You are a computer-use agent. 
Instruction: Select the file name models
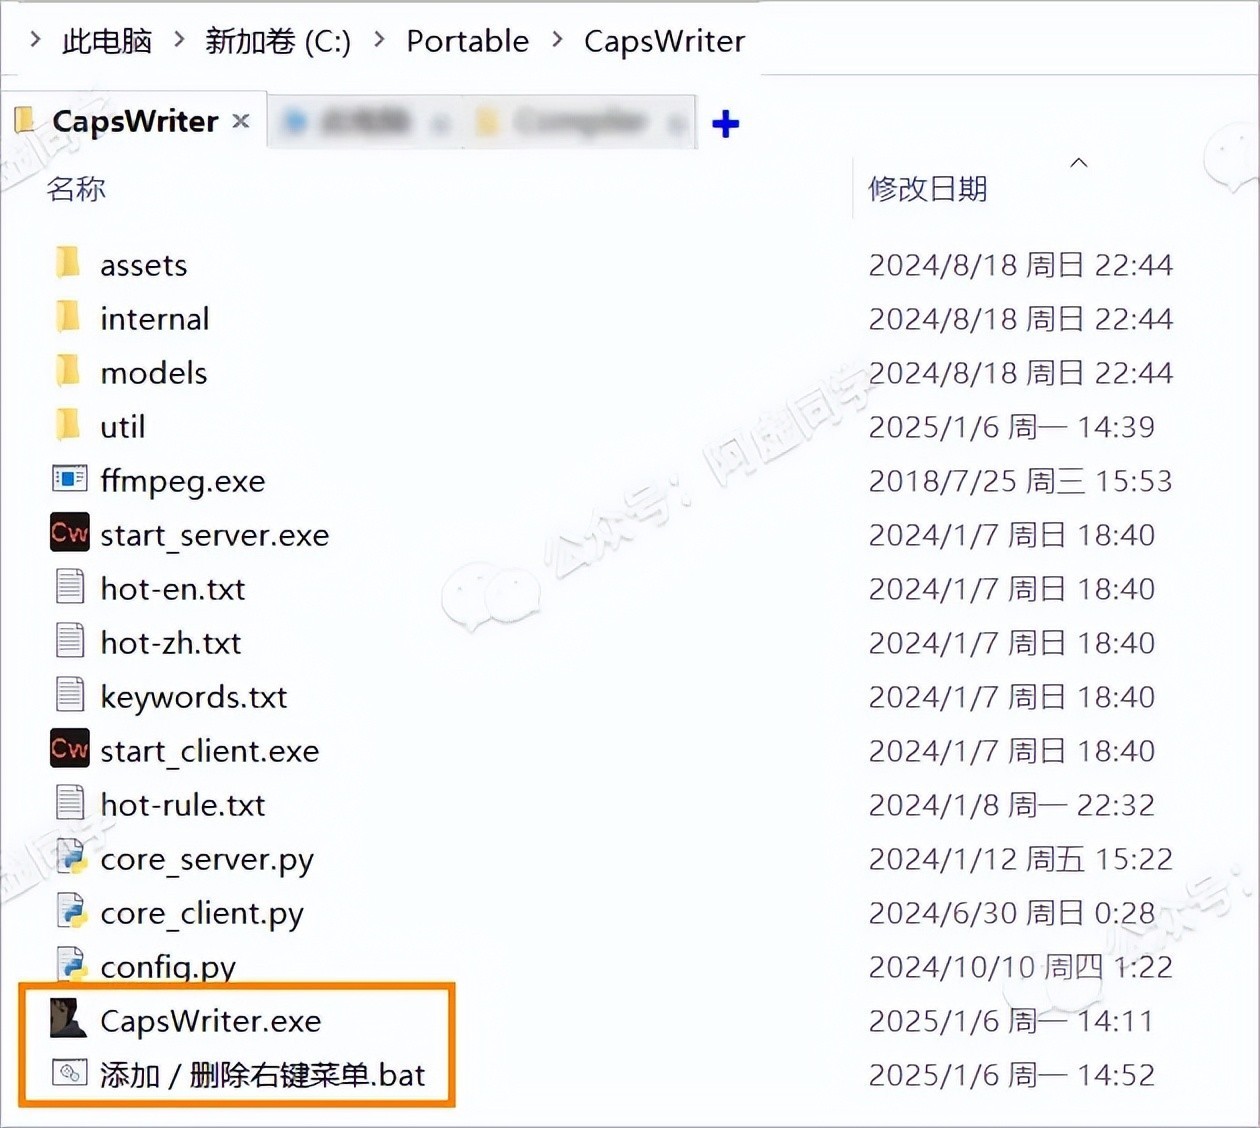[154, 373]
